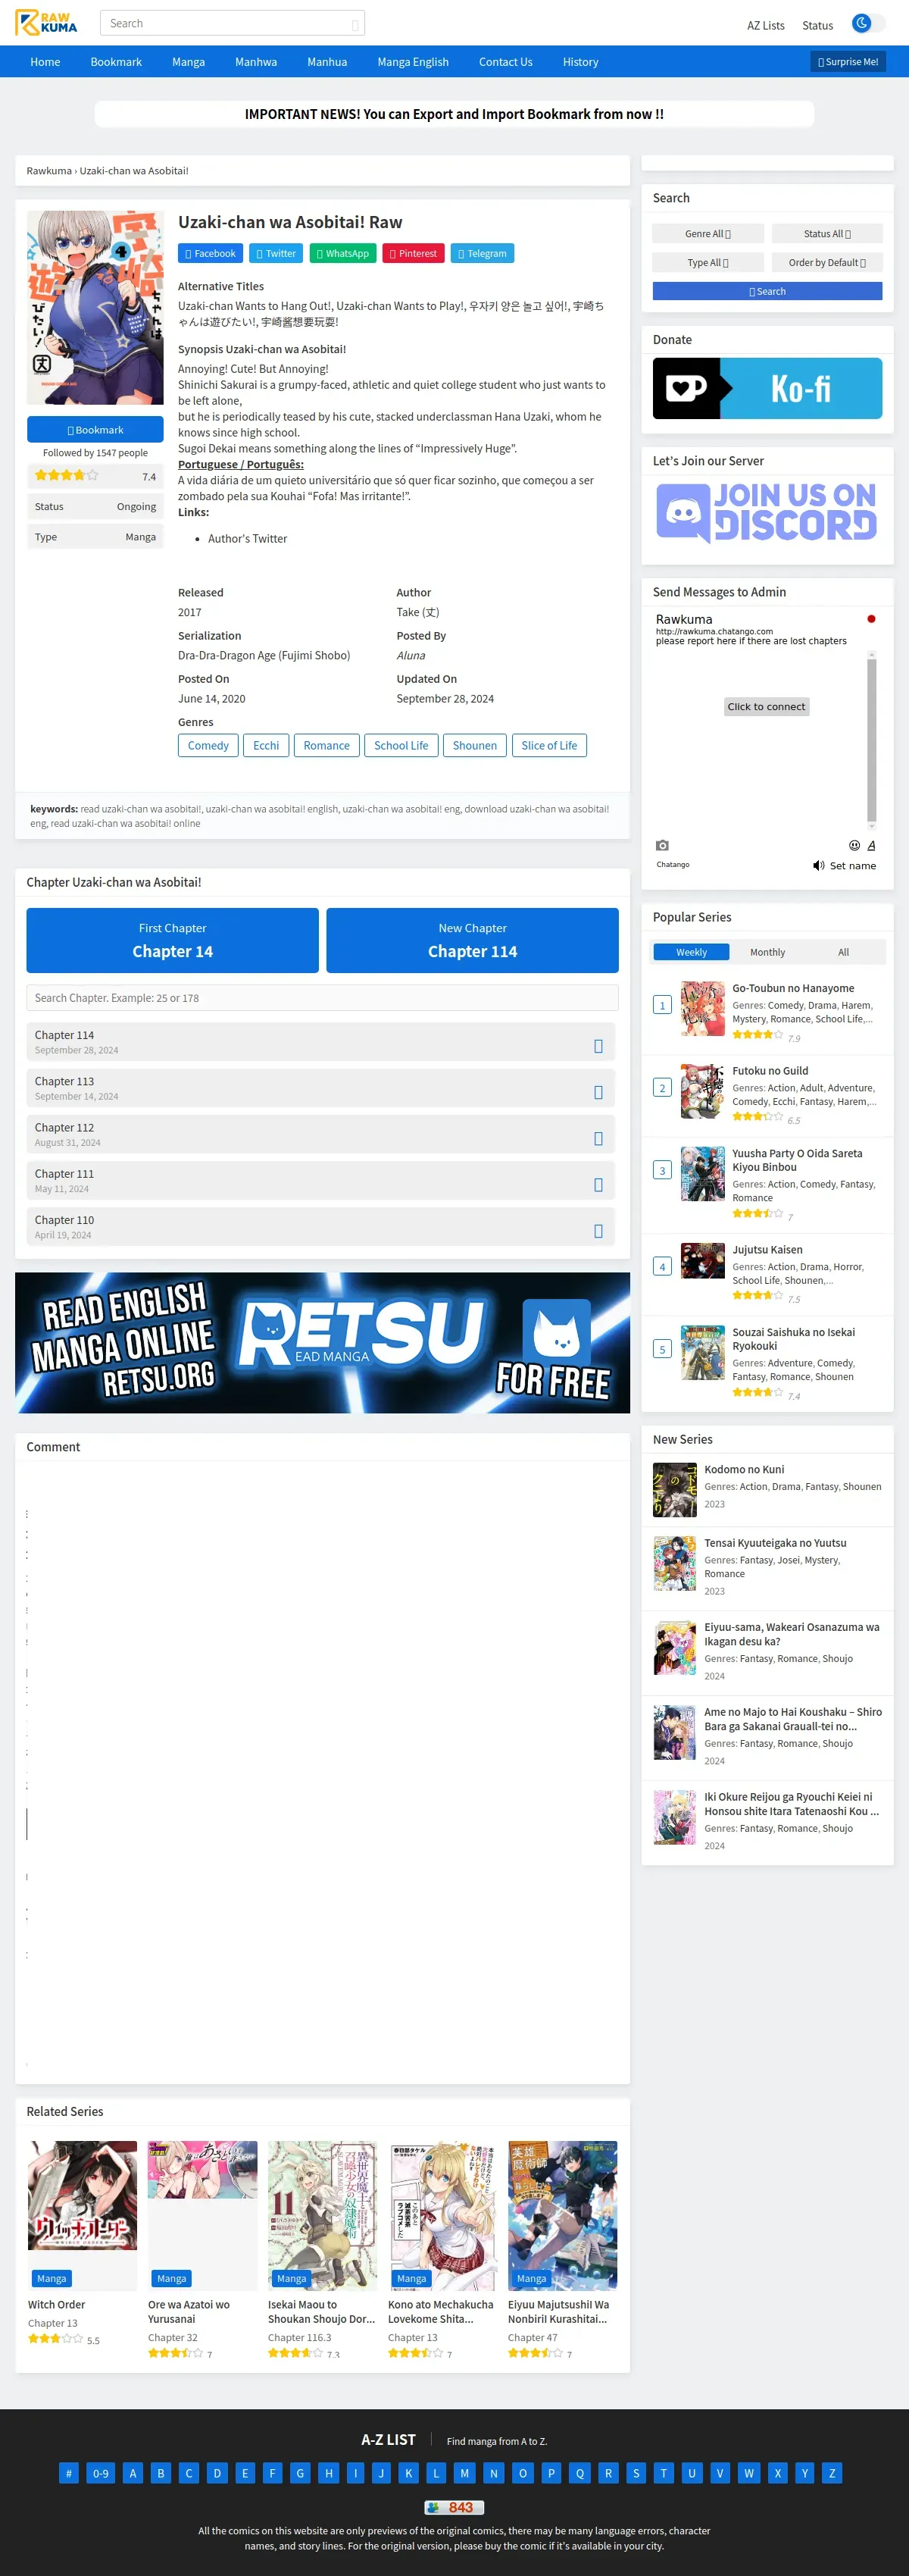
Task: Click the red status dot in chat
Action: [x=871, y=620]
